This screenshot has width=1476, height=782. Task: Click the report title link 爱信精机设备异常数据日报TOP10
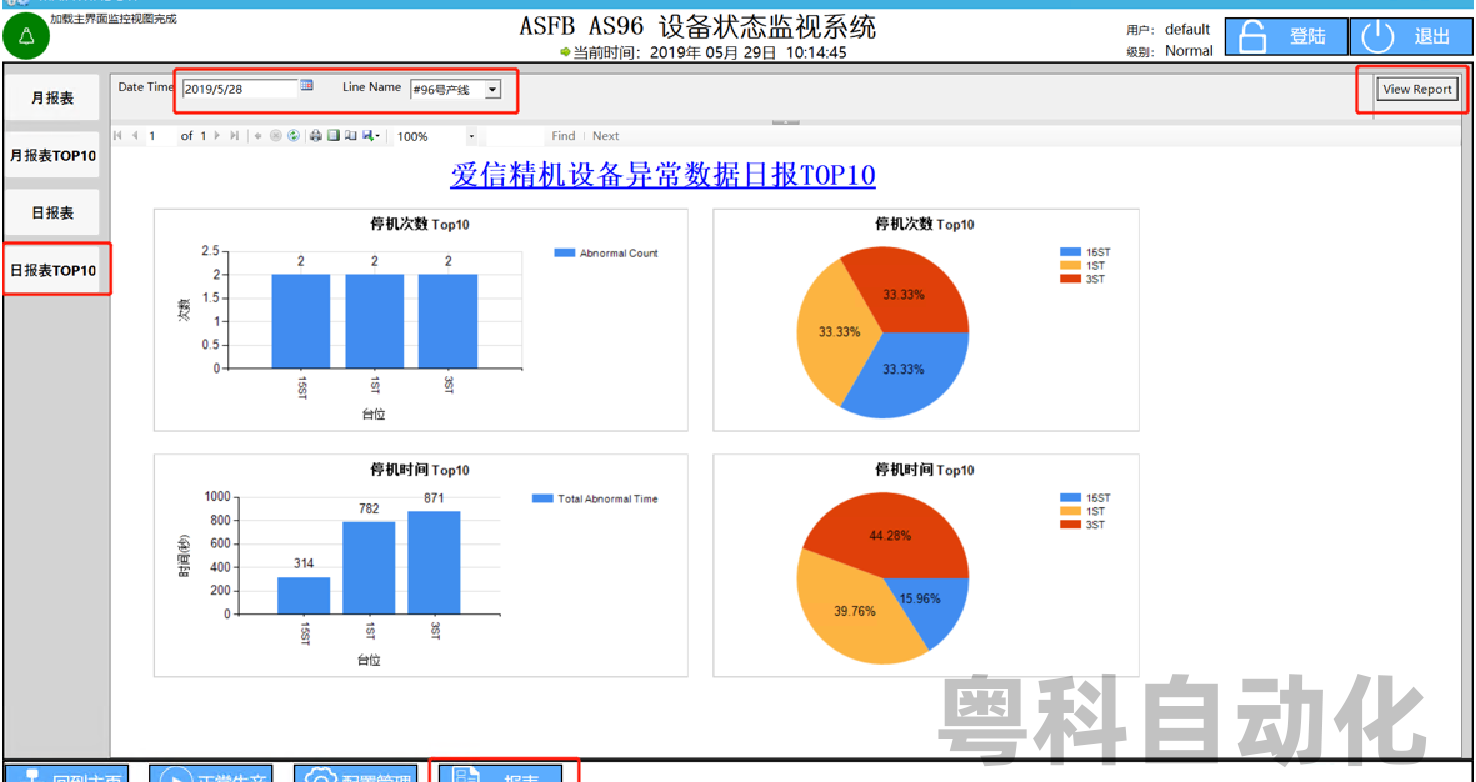tap(662, 176)
